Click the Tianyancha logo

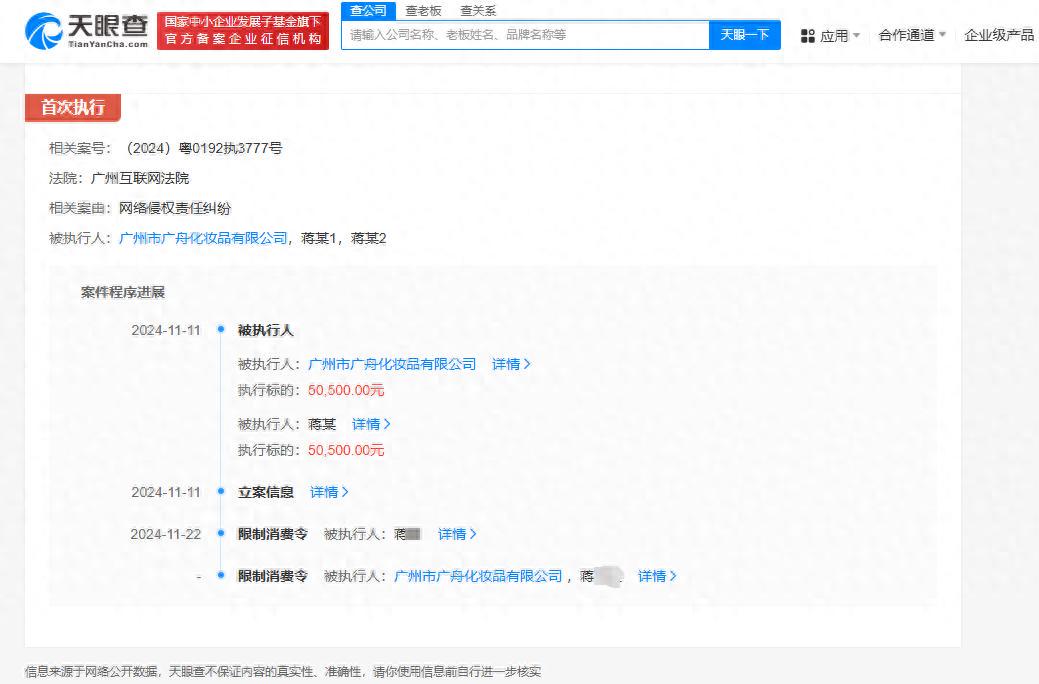click(87, 31)
